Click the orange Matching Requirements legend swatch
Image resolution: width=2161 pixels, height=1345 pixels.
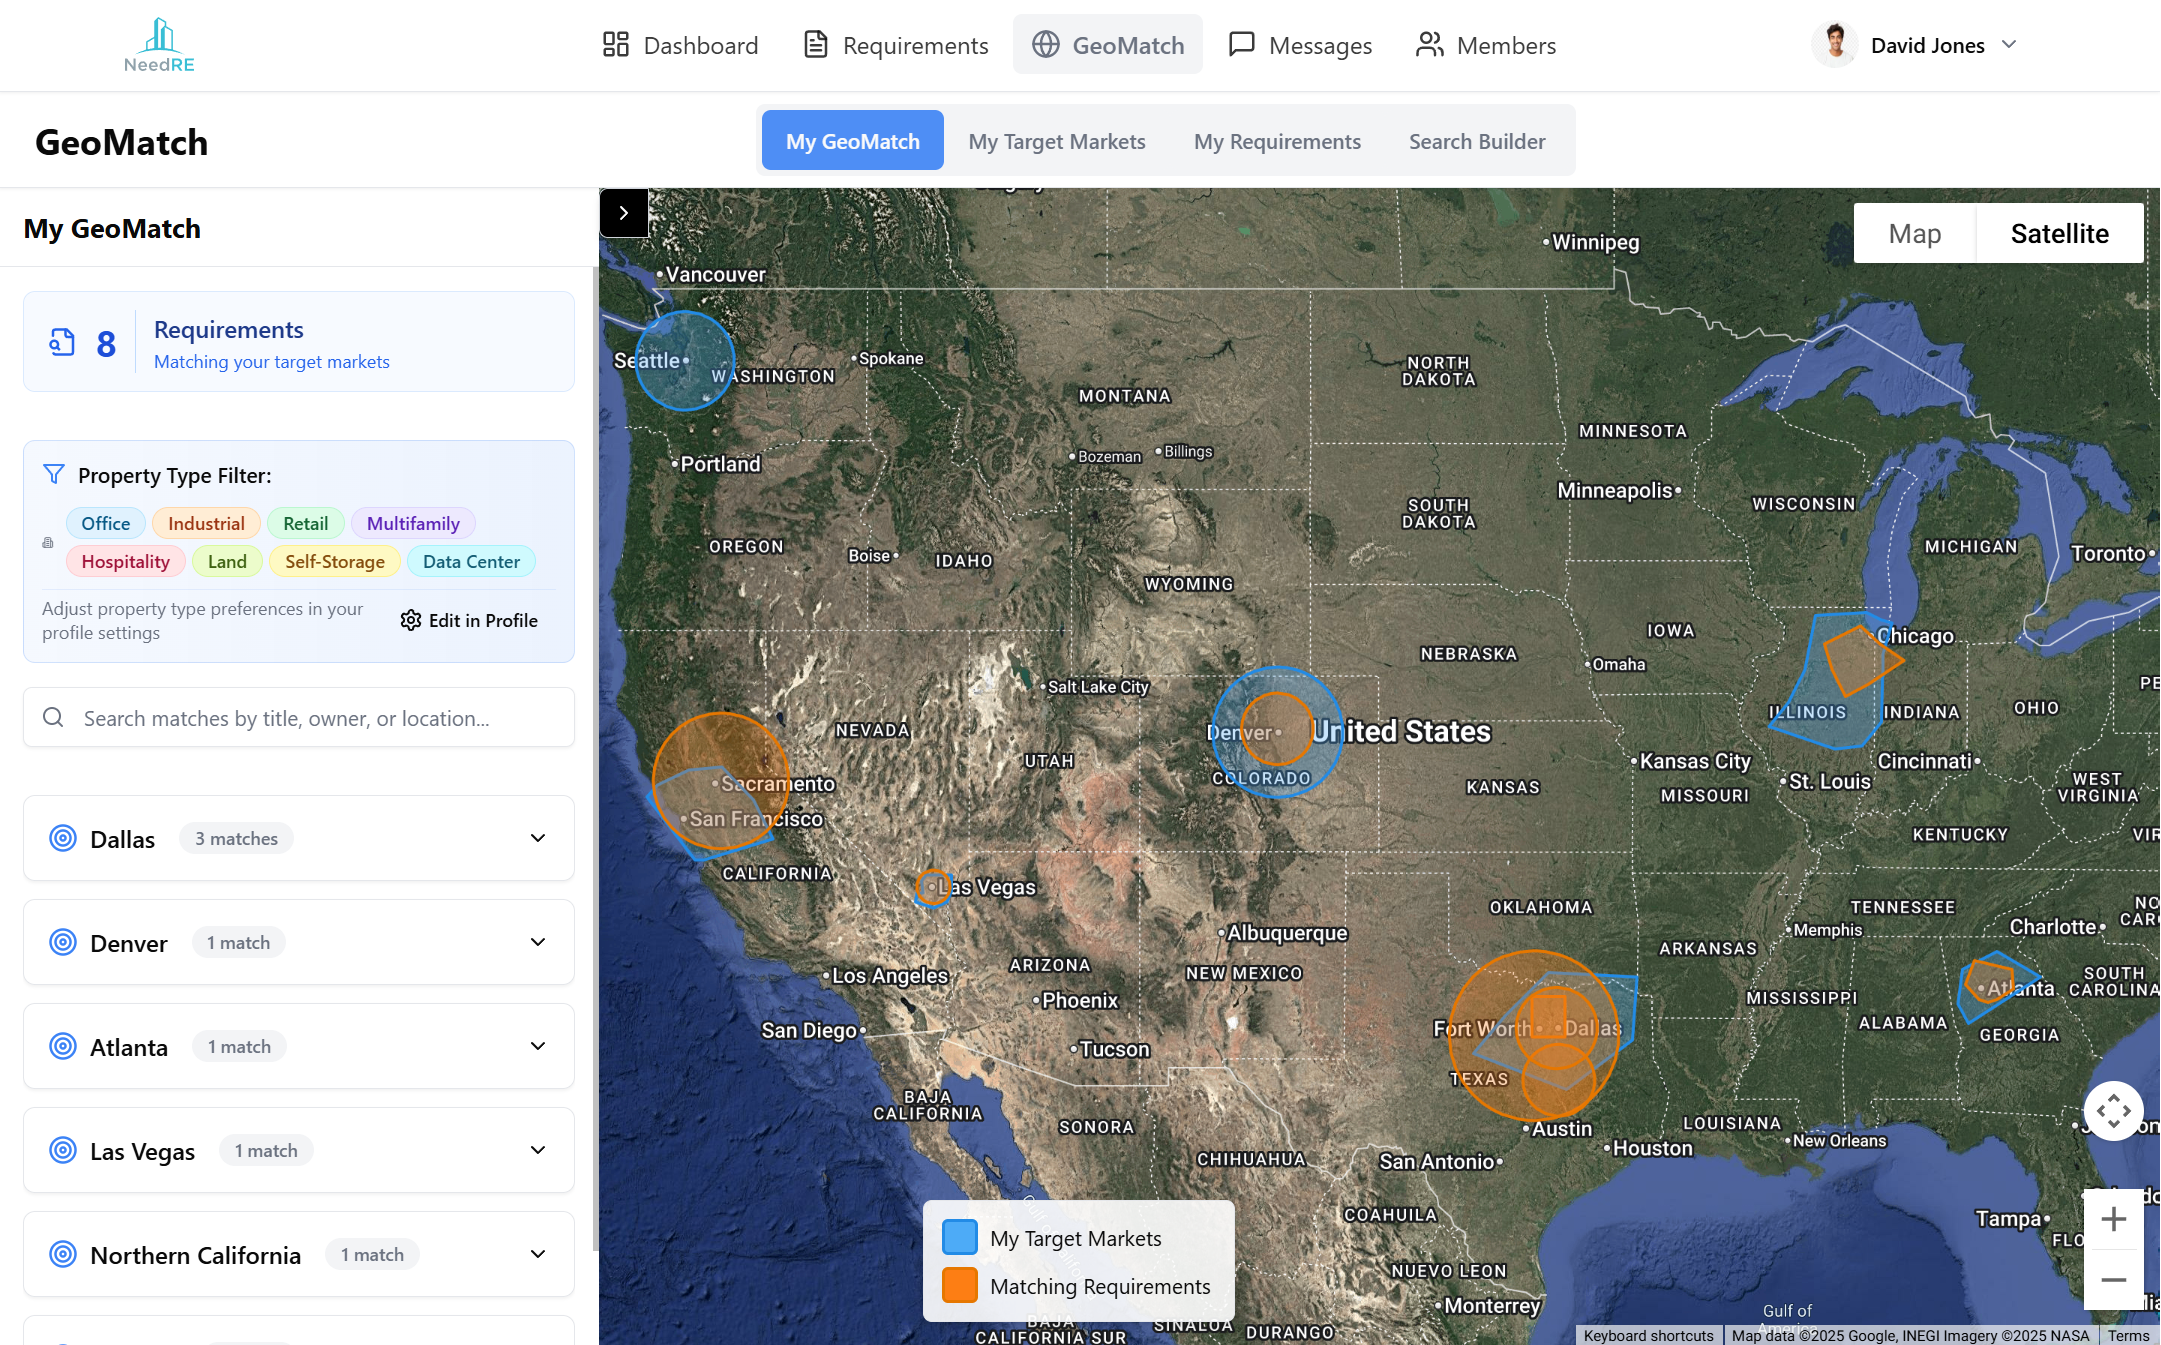[959, 1285]
